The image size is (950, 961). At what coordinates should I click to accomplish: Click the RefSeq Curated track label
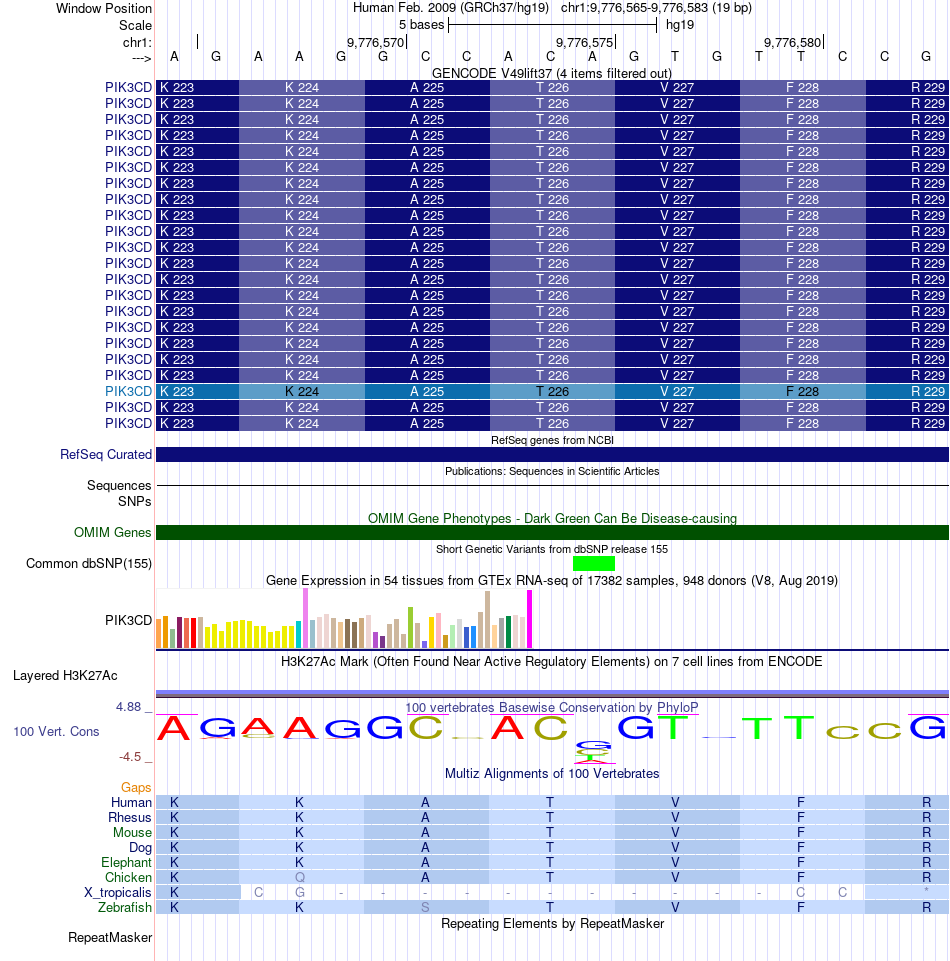coord(106,455)
